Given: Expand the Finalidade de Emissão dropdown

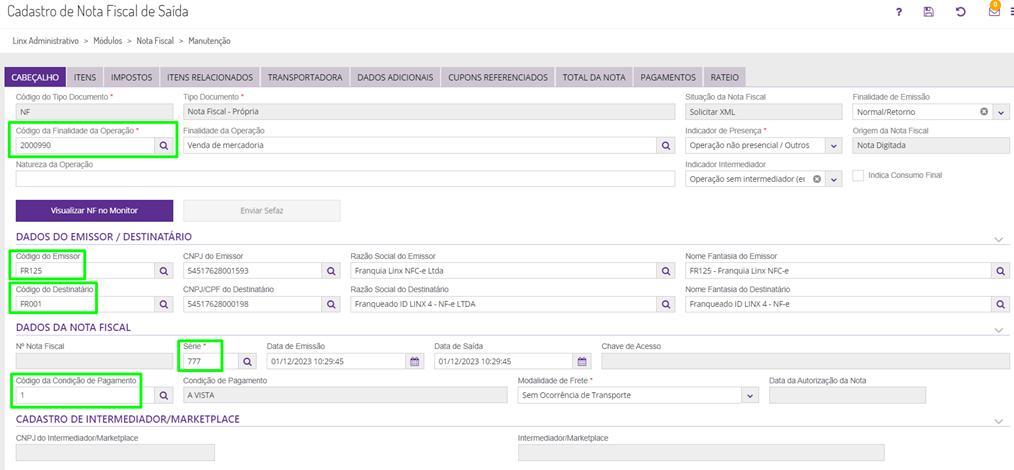Looking at the screenshot, I should (1001, 112).
